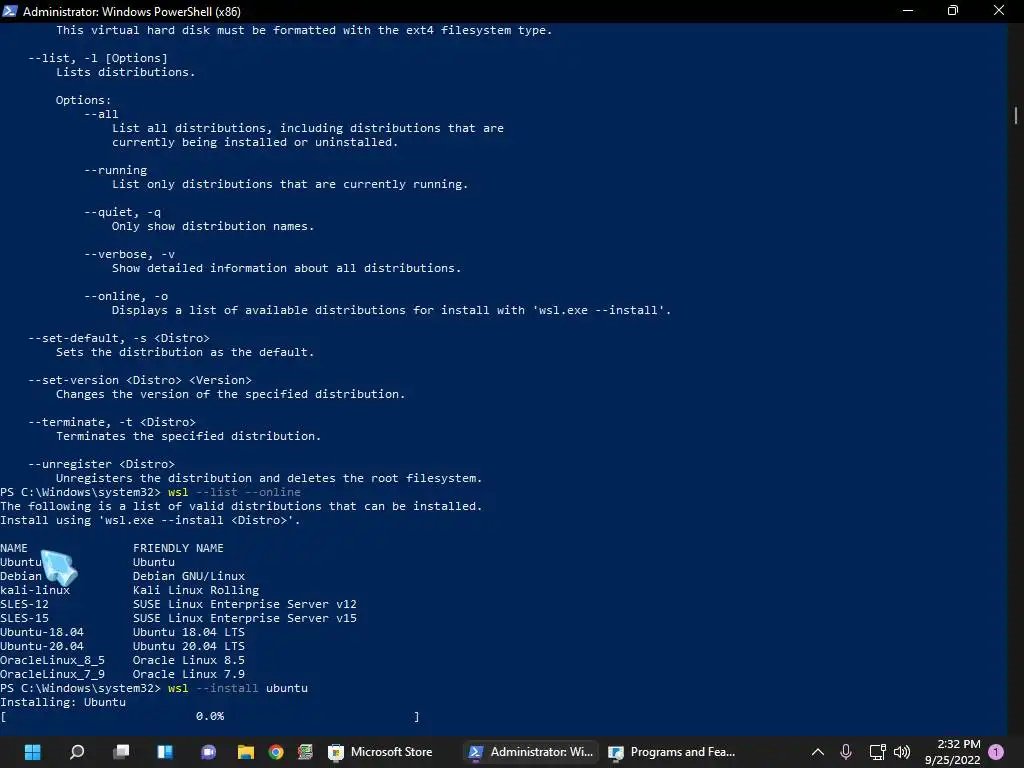Screen dimensions: 1024x768
Task: Close the PowerShell window
Action: (999, 11)
